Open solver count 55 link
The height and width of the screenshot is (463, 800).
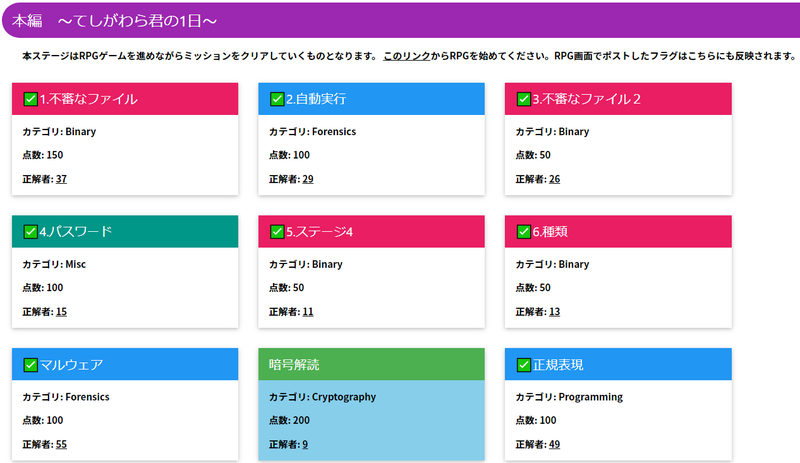point(61,445)
